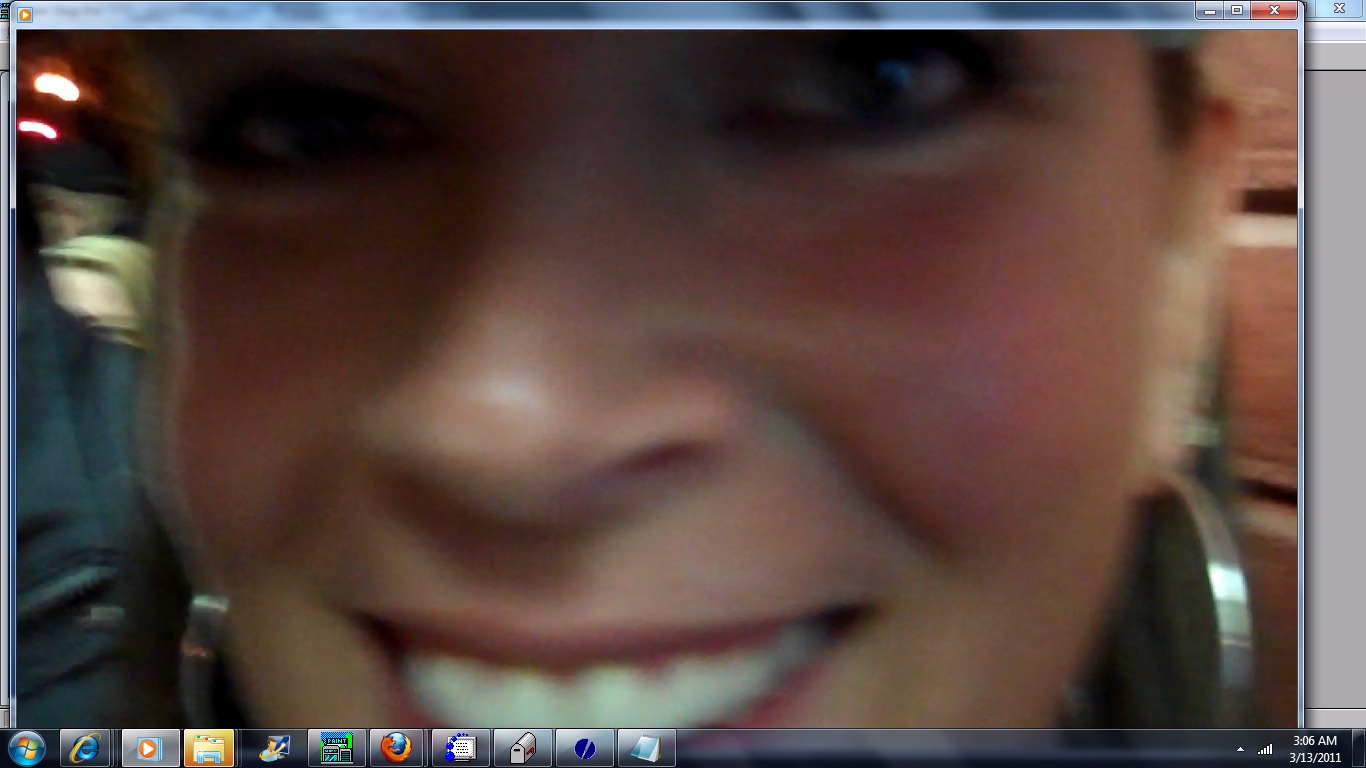This screenshot has width=1366, height=768.
Task: Open the clock showing 3:06 AM
Action: pos(1314,749)
